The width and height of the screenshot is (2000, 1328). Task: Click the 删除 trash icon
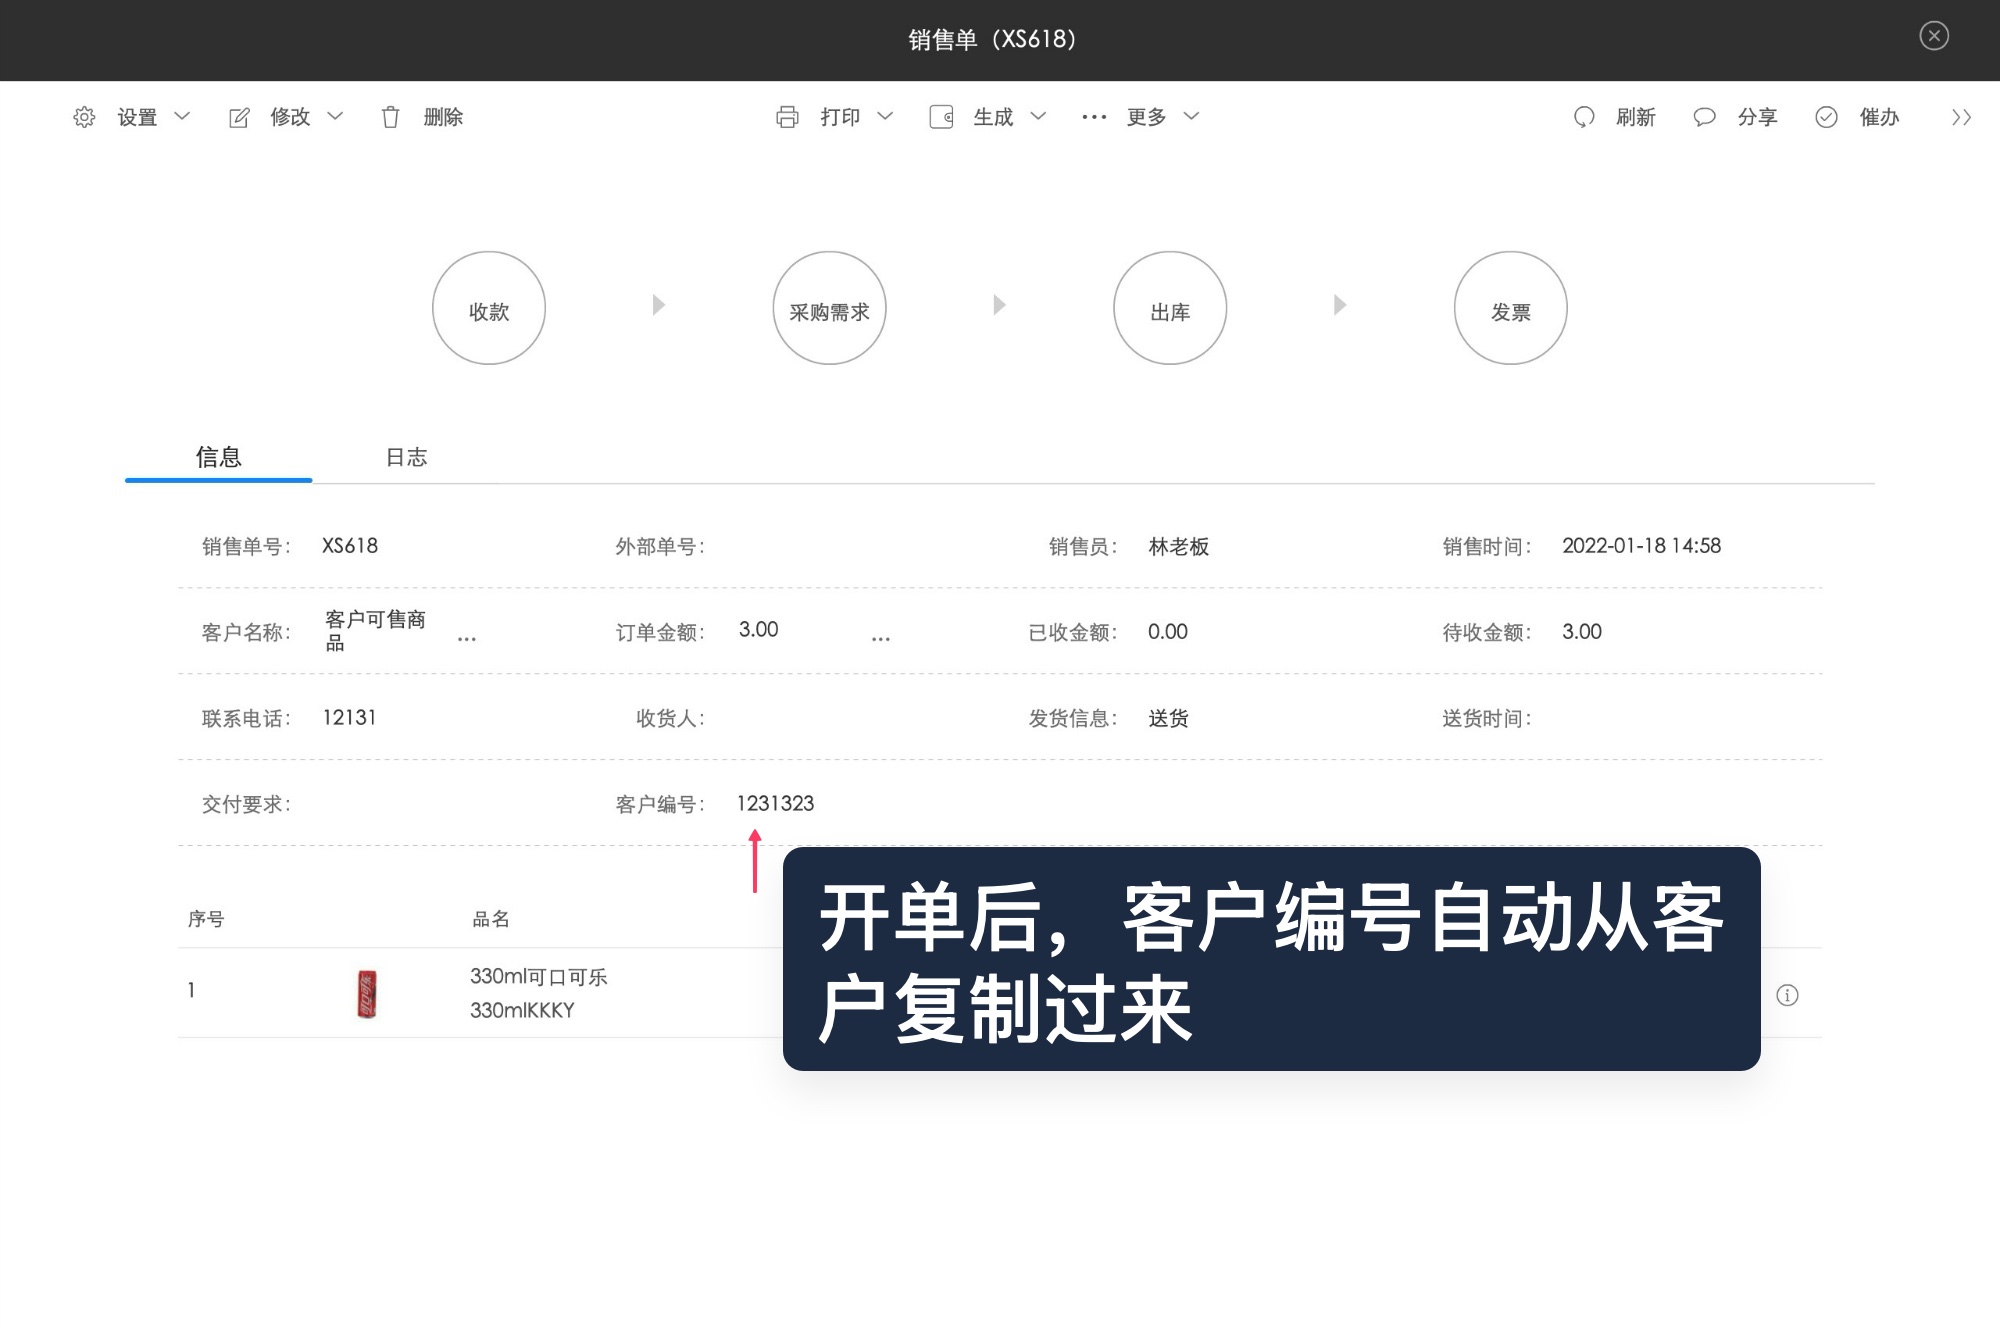pos(391,117)
